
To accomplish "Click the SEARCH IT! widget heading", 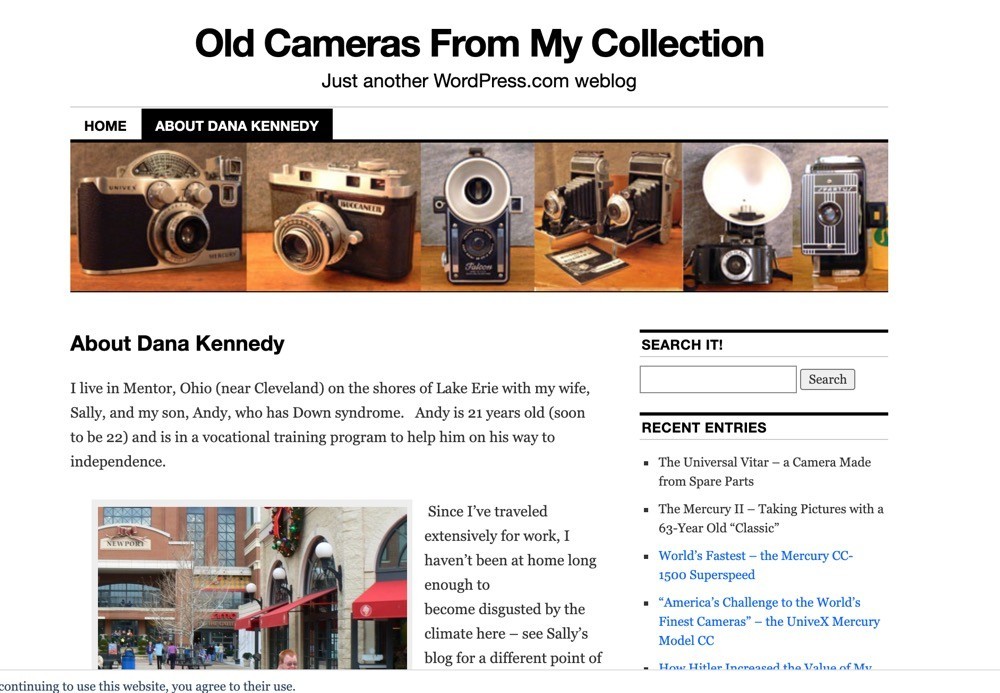I will click(682, 345).
